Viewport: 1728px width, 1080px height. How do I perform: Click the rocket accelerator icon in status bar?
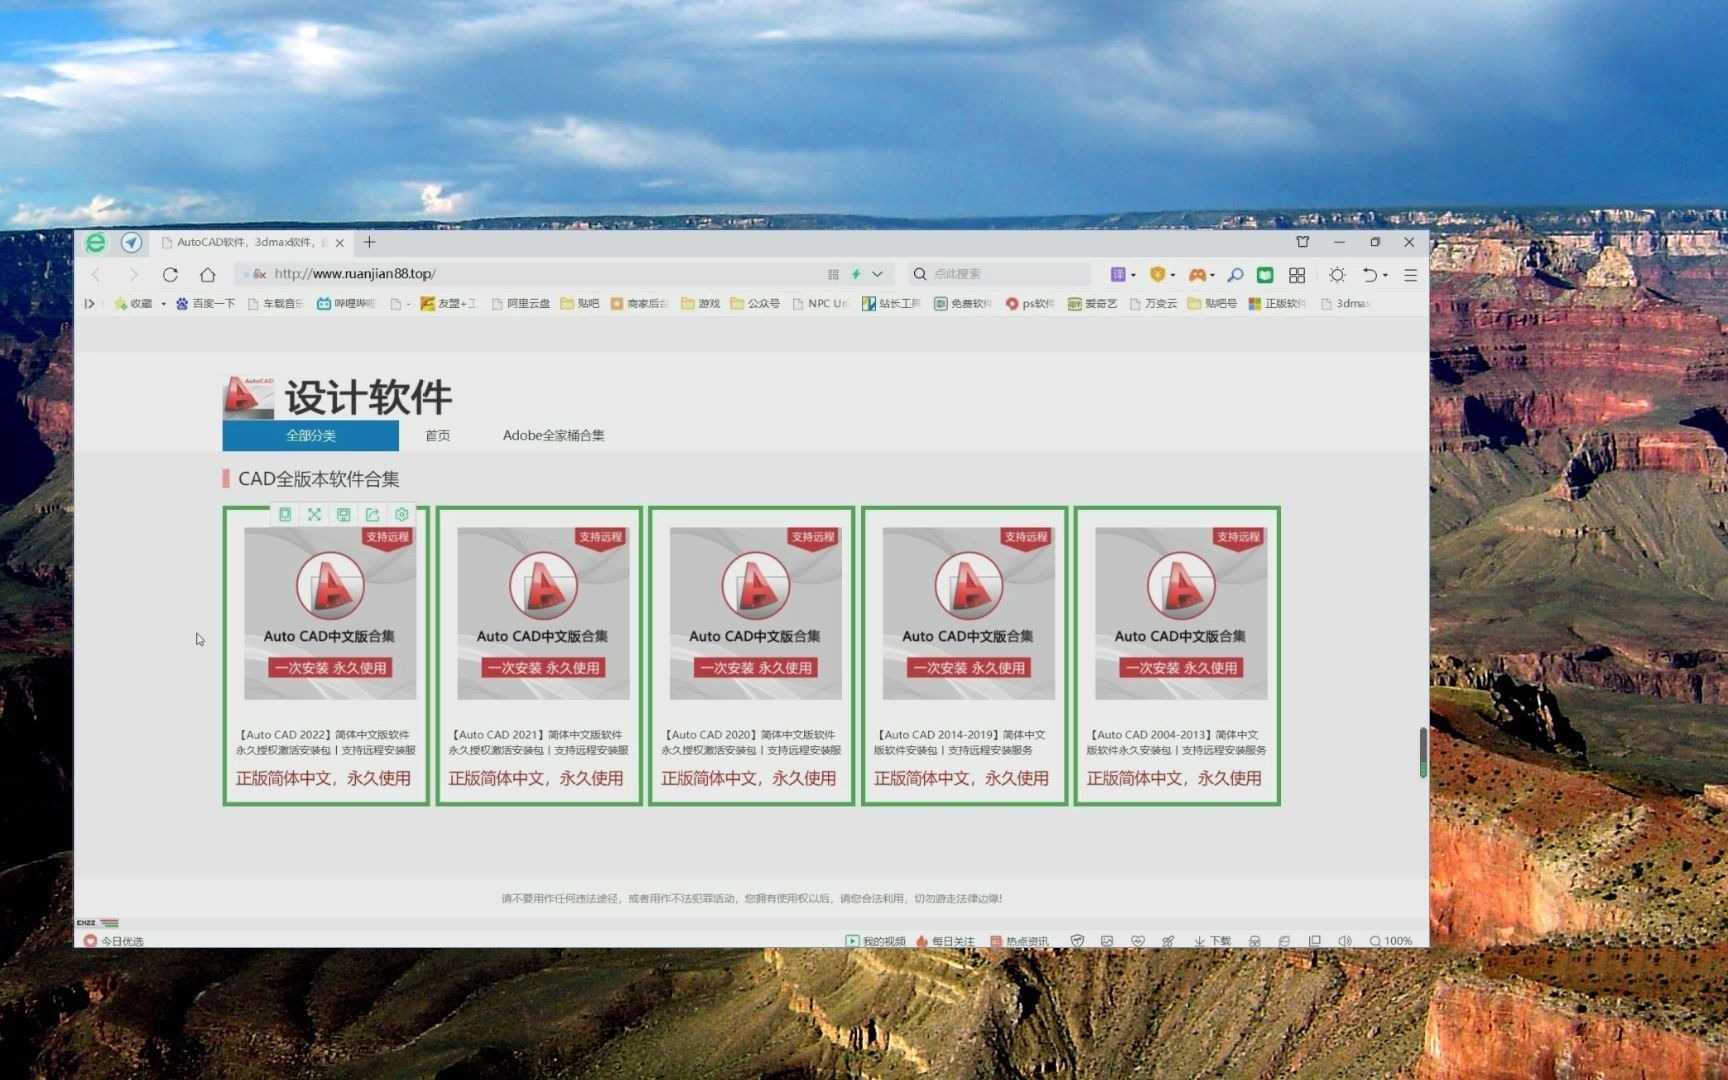(x=1168, y=941)
